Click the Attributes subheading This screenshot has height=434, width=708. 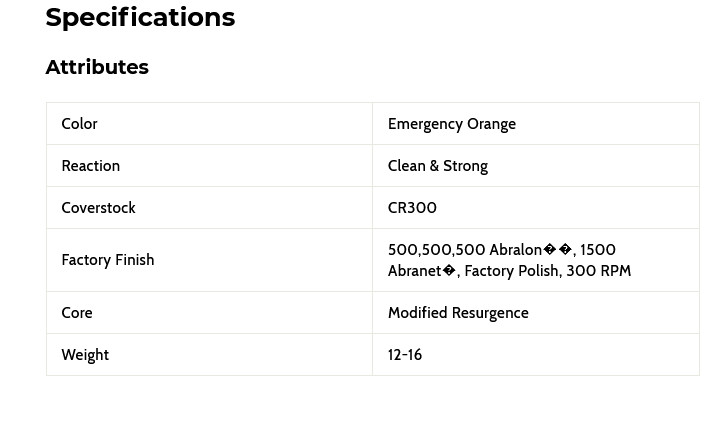(x=97, y=67)
